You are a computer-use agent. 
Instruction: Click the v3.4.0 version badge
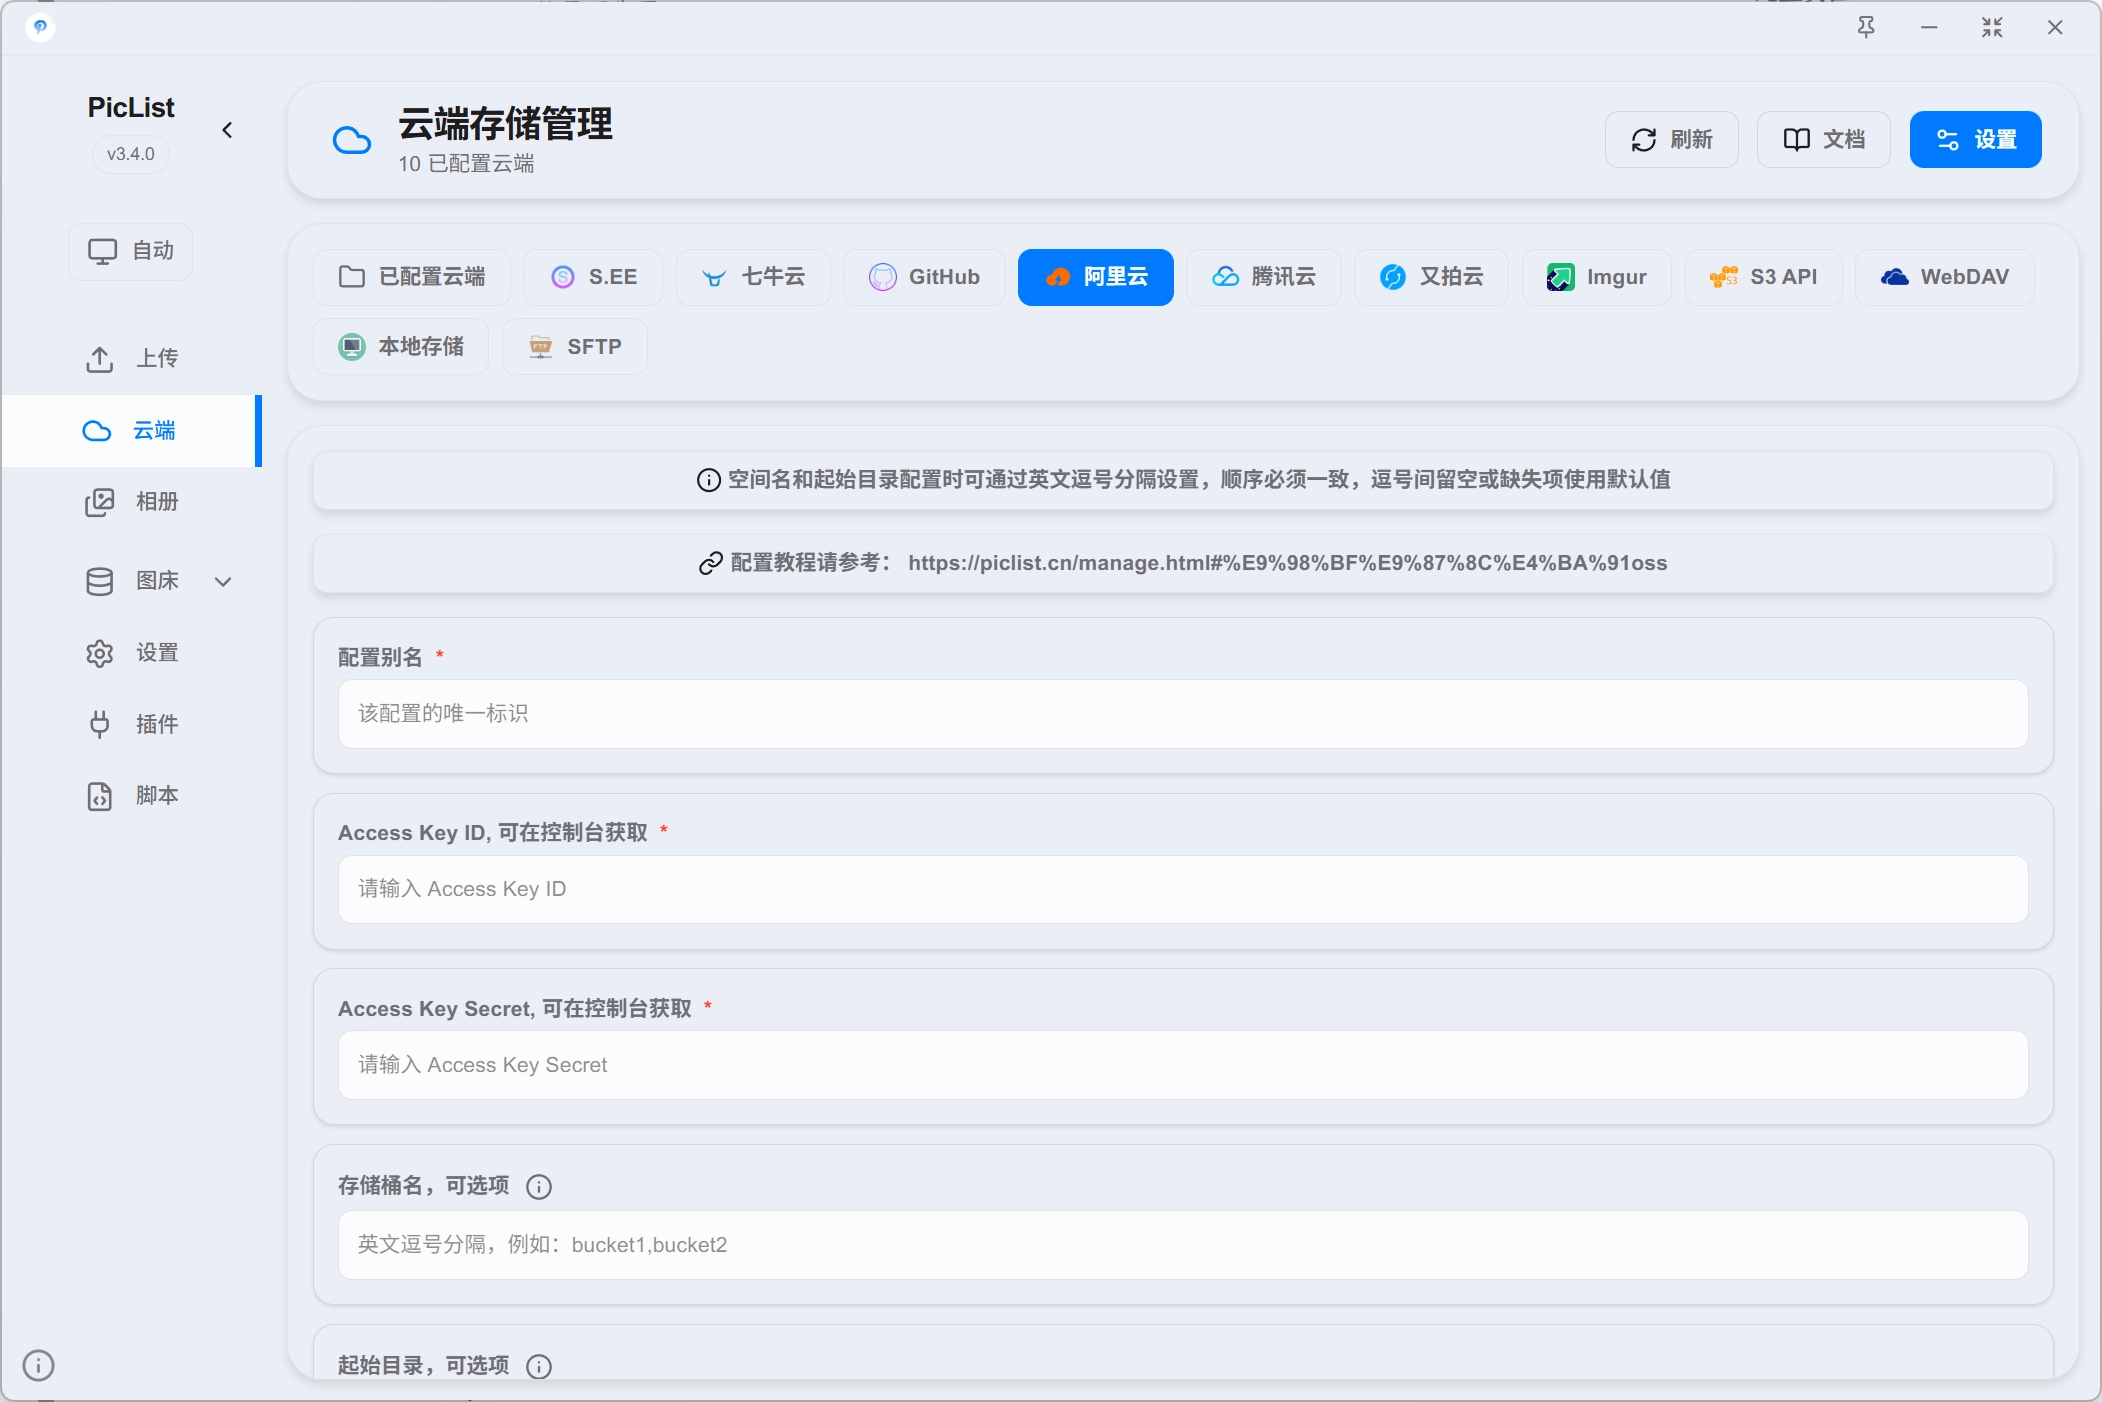click(x=131, y=154)
